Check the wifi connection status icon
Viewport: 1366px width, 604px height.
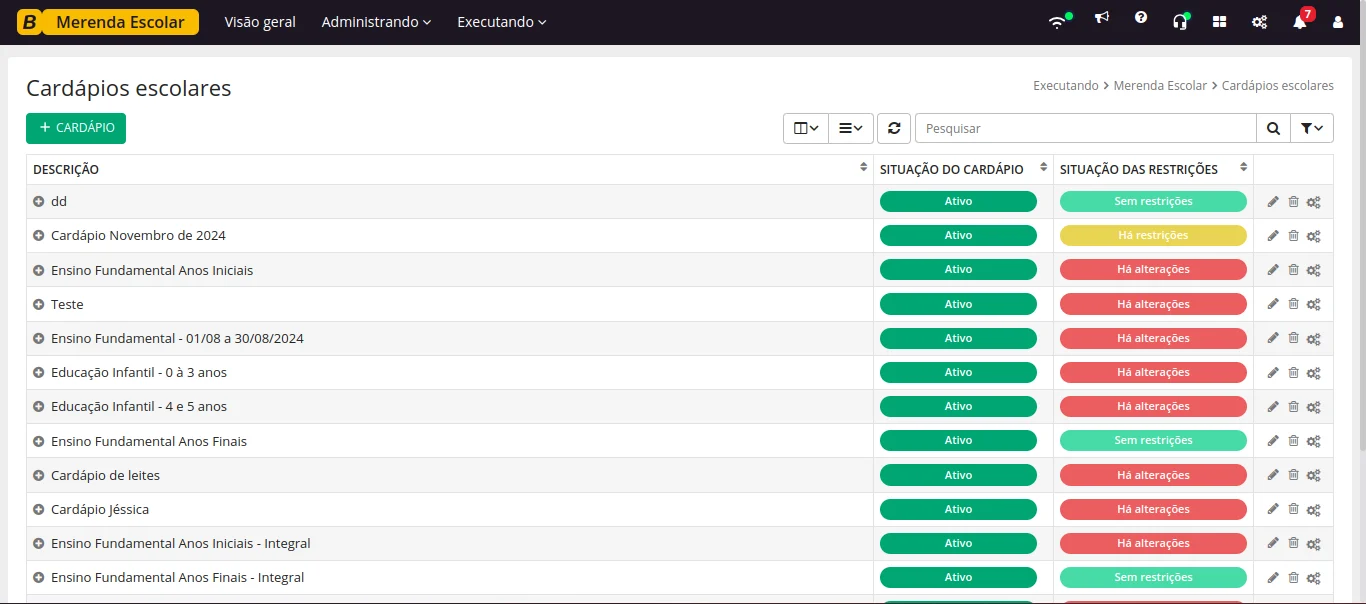pos(1058,21)
